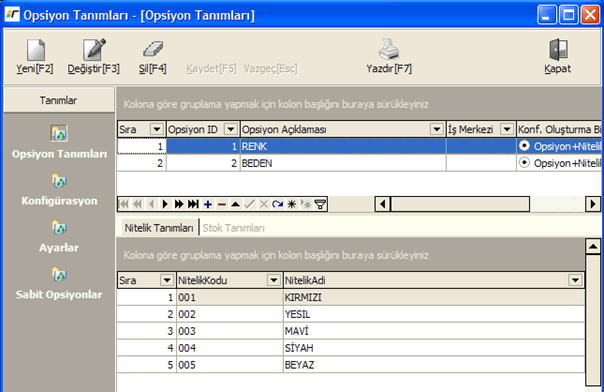
Task: Select Opsiyon+Nitelik radio in RENK row
Action: click(x=524, y=146)
